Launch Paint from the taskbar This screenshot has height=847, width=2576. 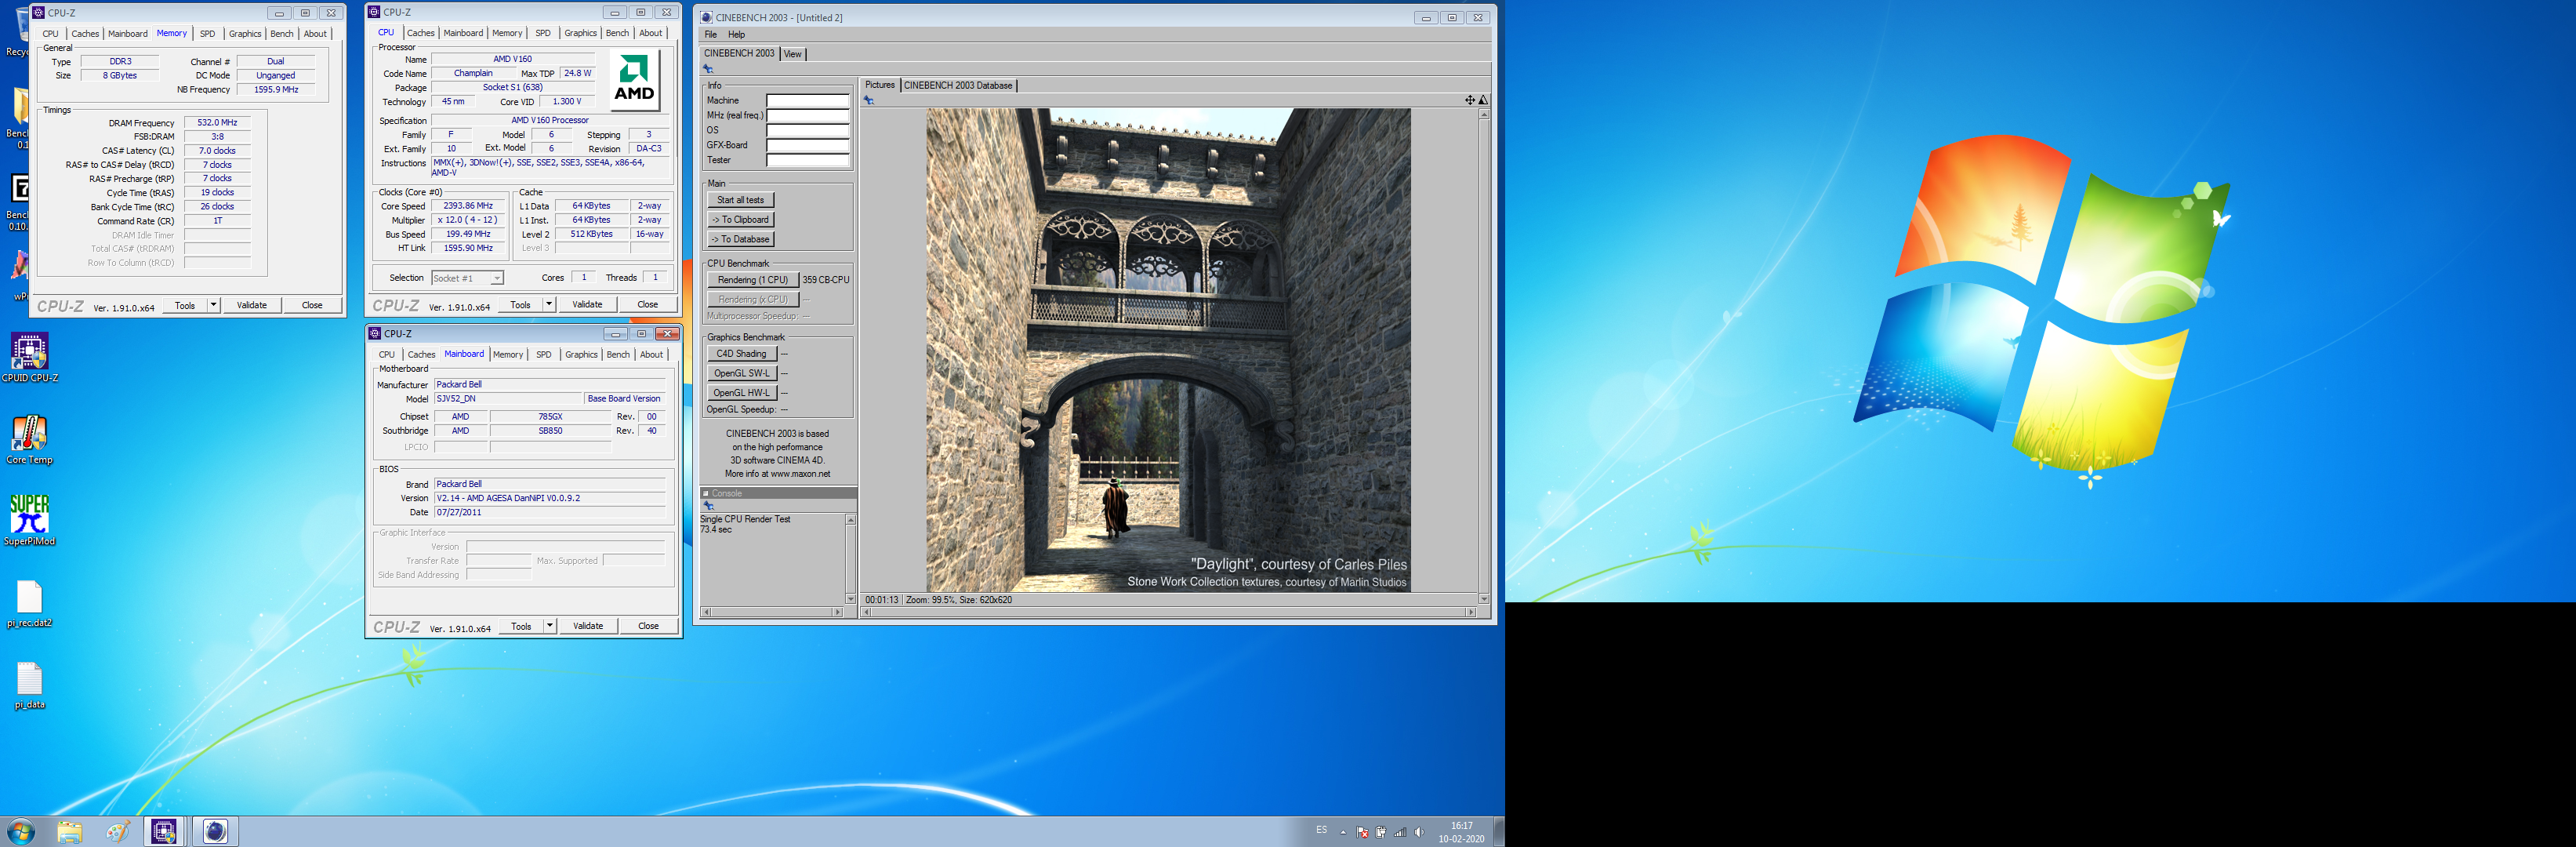117,832
